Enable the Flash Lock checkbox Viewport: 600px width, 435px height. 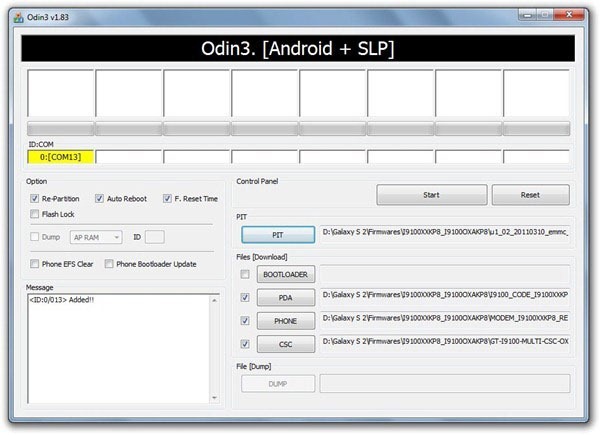click(x=34, y=214)
